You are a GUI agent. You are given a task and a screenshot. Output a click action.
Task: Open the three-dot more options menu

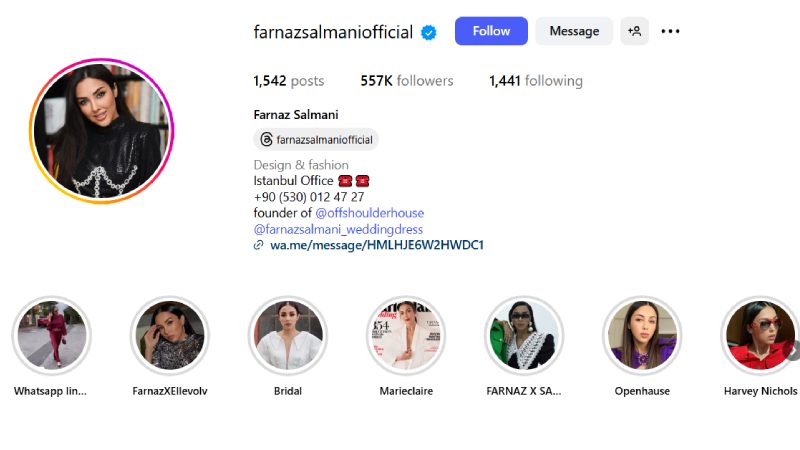[x=670, y=31]
